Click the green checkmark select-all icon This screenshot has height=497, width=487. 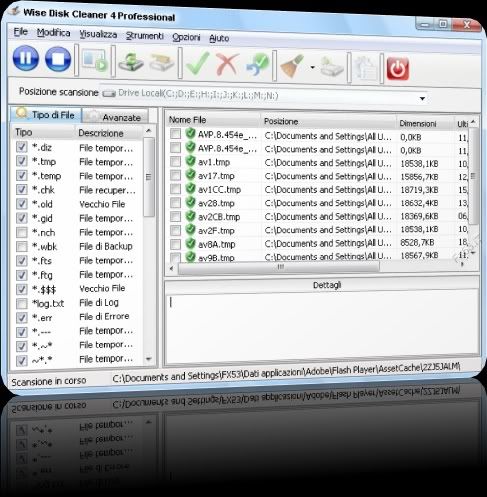pos(197,63)
